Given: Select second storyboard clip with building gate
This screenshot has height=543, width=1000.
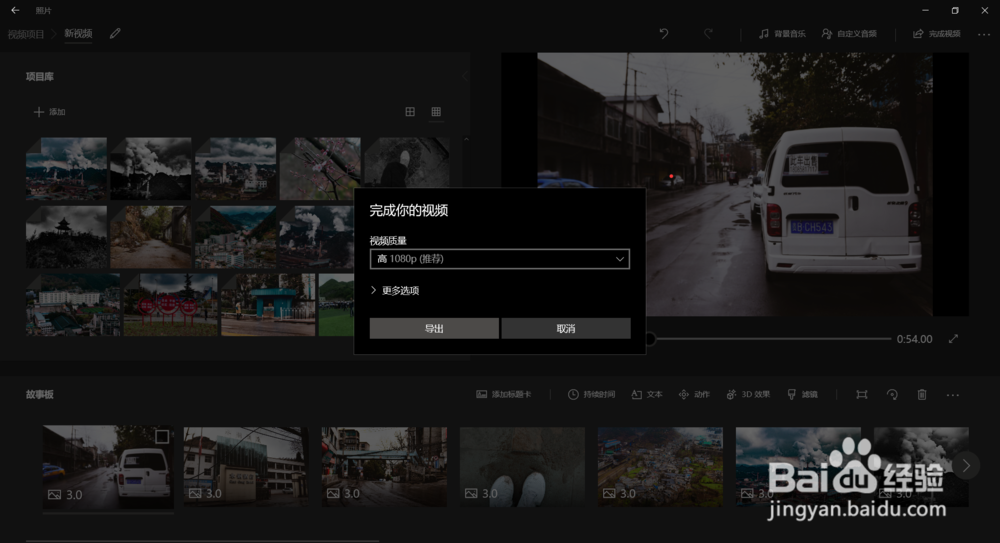Looking at the screenshot, I should click(x=246, y=467).
